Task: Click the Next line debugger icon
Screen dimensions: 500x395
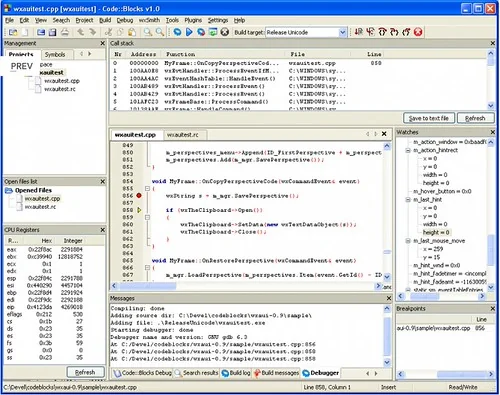Action: point(382,32)
